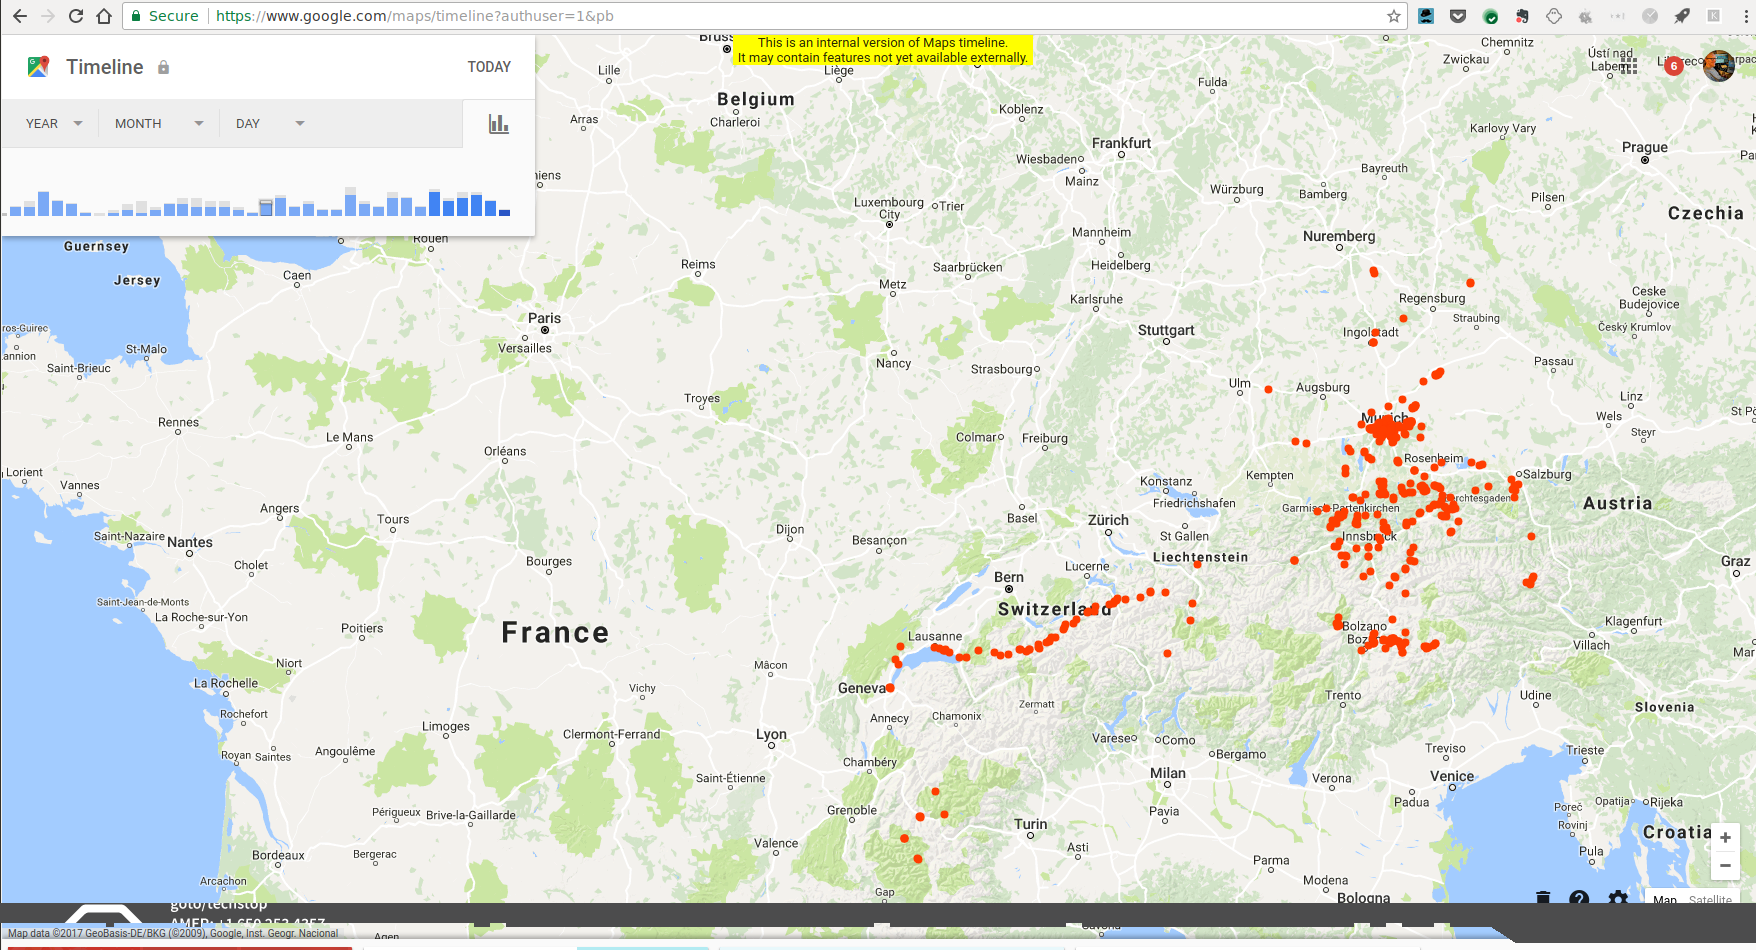1756x950 pixels.
Task: Click the Nuremberg city label
Action: tap(1339, 236)
